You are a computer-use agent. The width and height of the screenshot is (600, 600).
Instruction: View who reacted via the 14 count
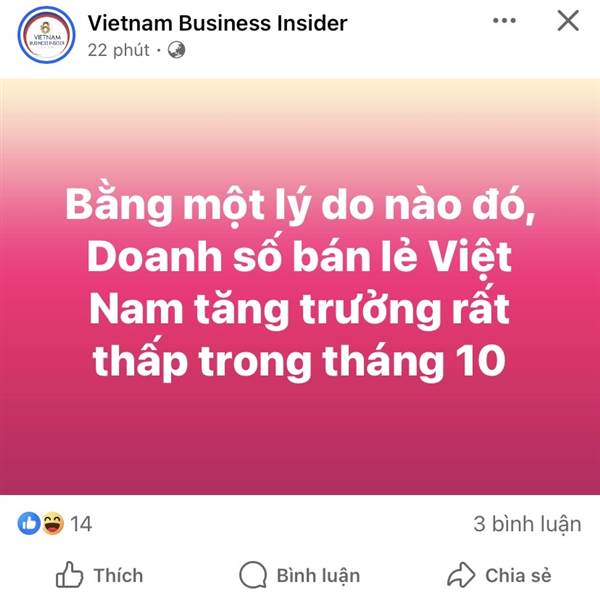[x=81, y=524]
